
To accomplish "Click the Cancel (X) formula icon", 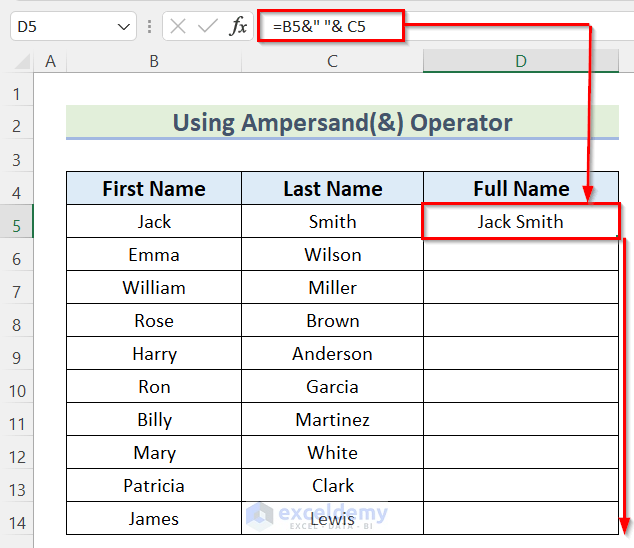I will pos(178,27).
